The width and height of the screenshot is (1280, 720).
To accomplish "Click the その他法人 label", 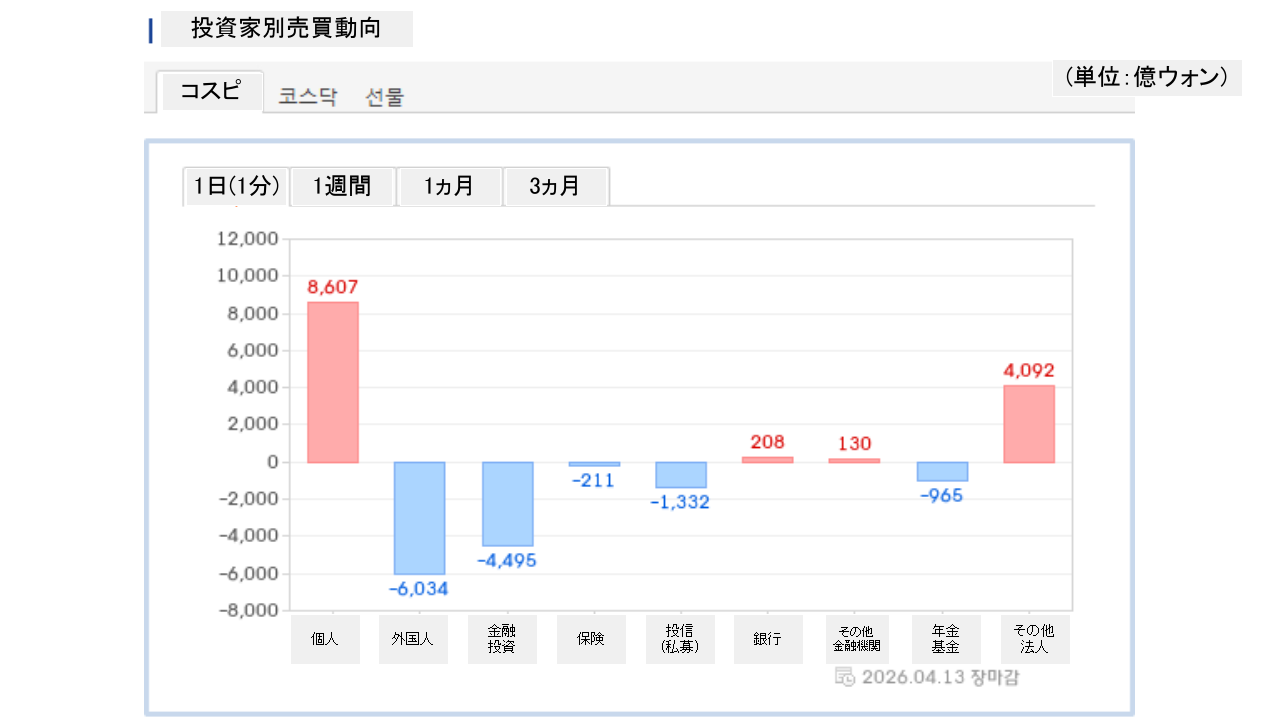I will 1034,639.
